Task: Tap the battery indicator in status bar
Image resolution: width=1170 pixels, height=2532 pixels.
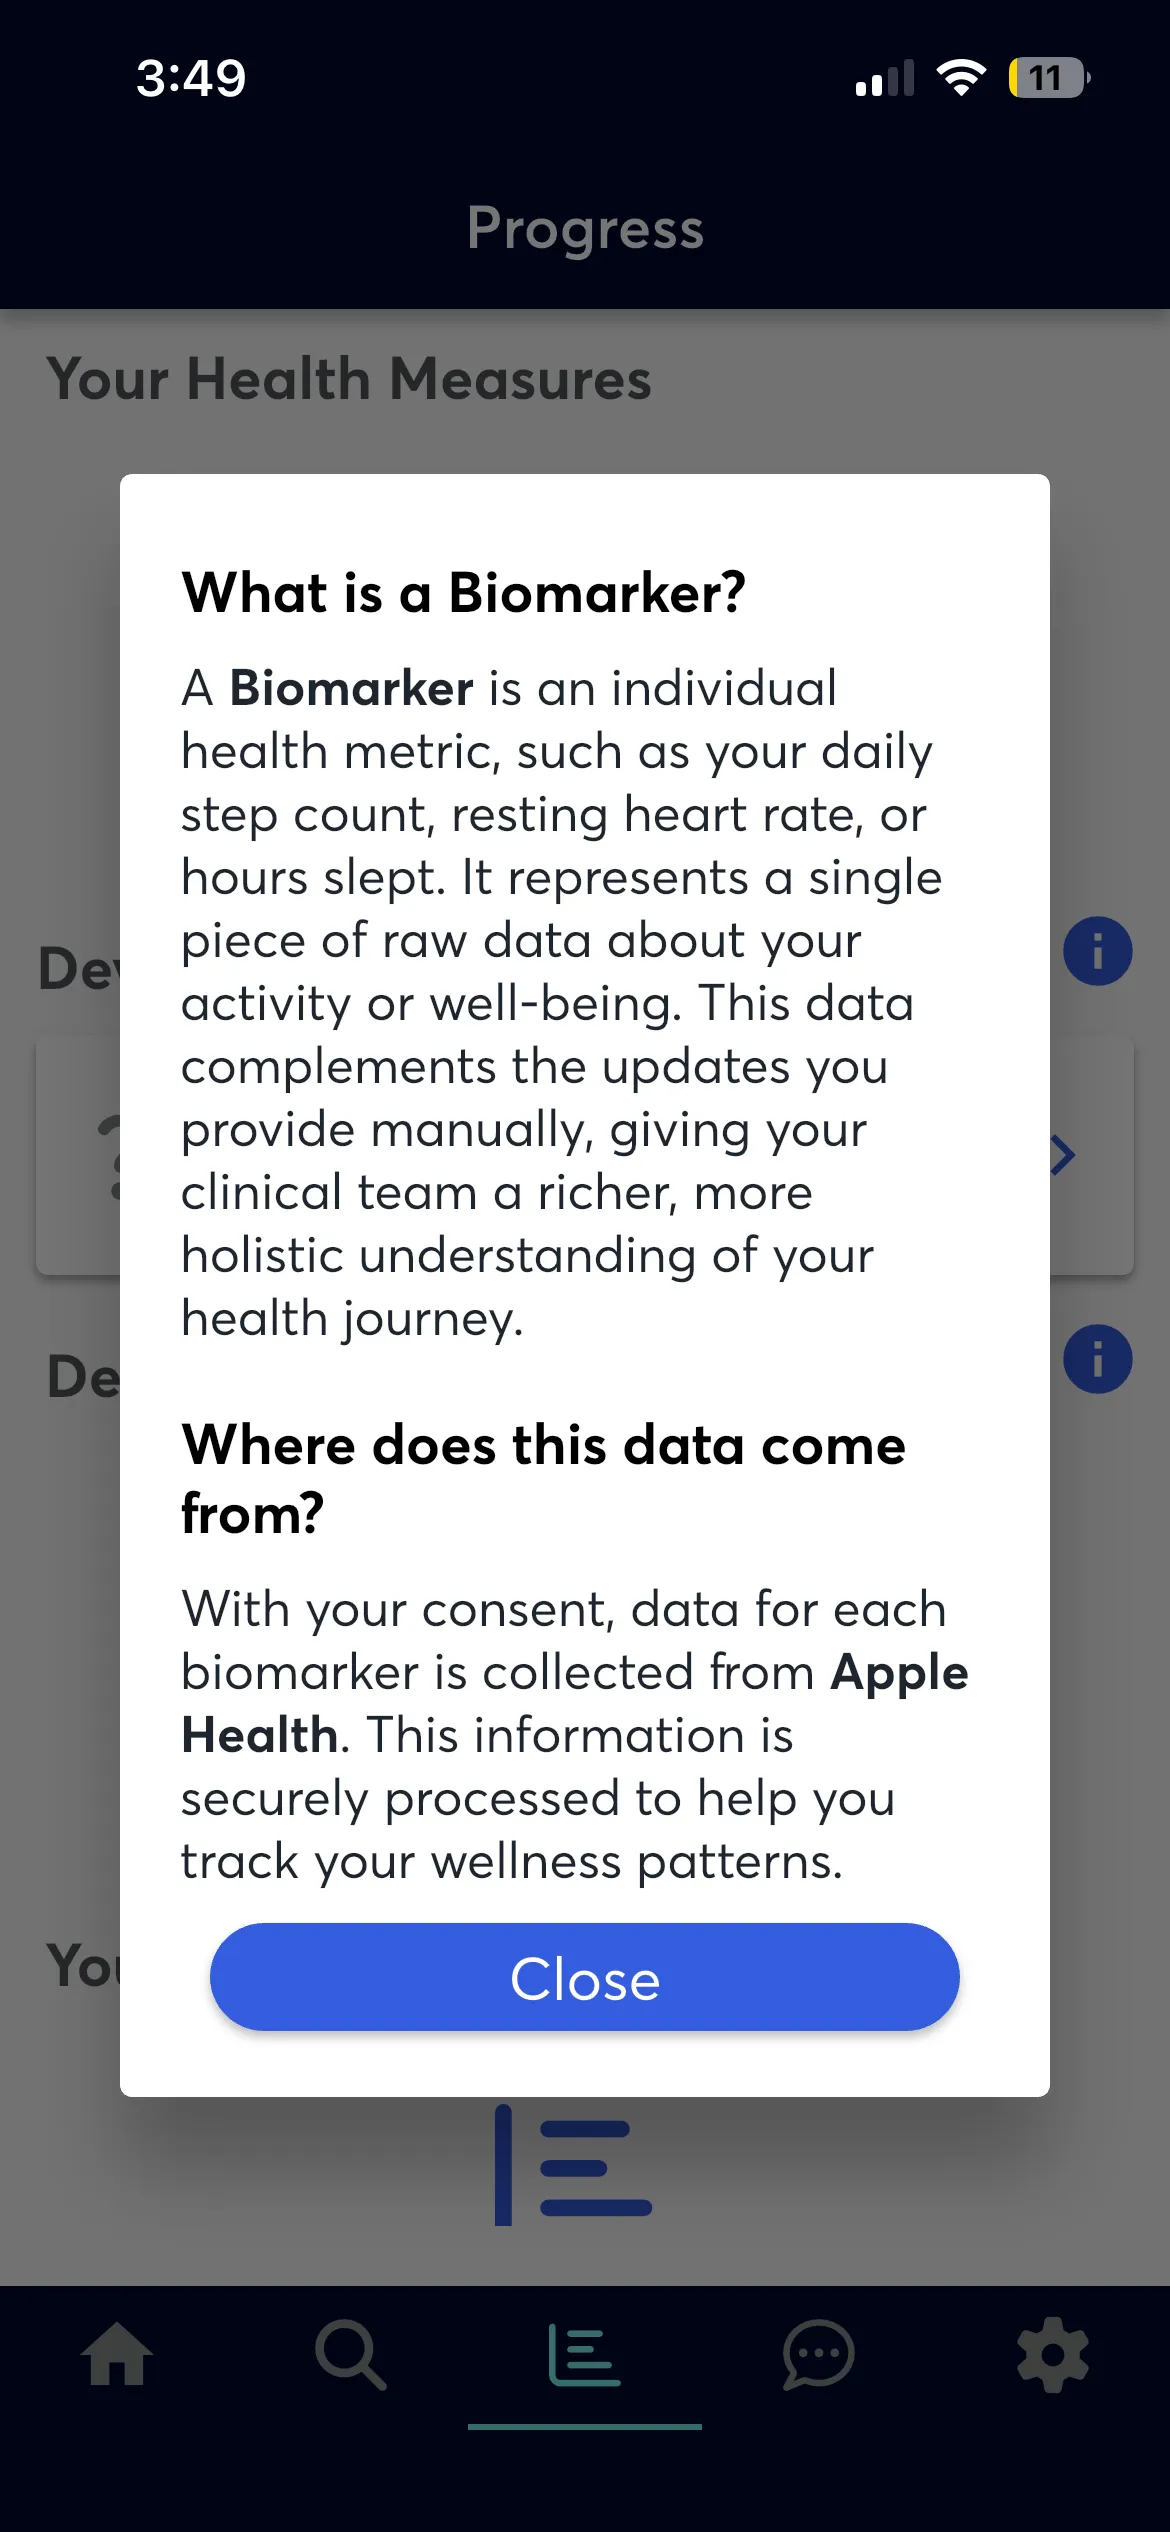Action: point(1048,78)
